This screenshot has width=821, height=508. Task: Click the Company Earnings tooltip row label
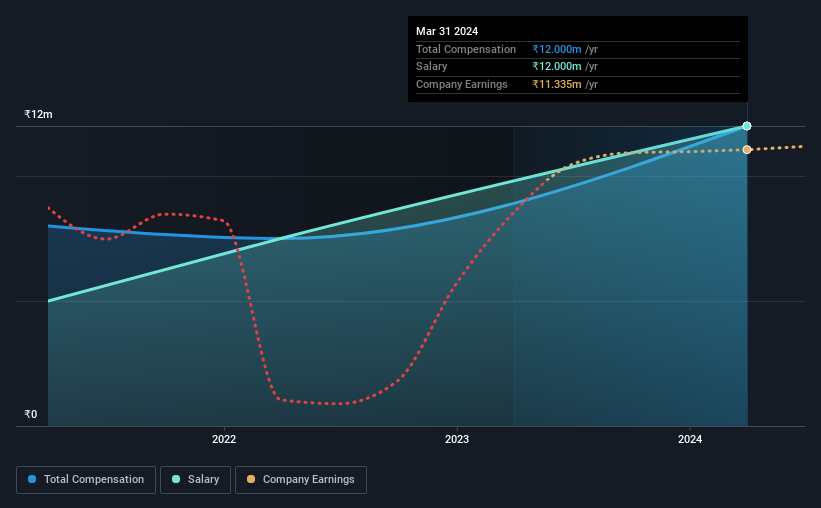[x=461, y=84]
